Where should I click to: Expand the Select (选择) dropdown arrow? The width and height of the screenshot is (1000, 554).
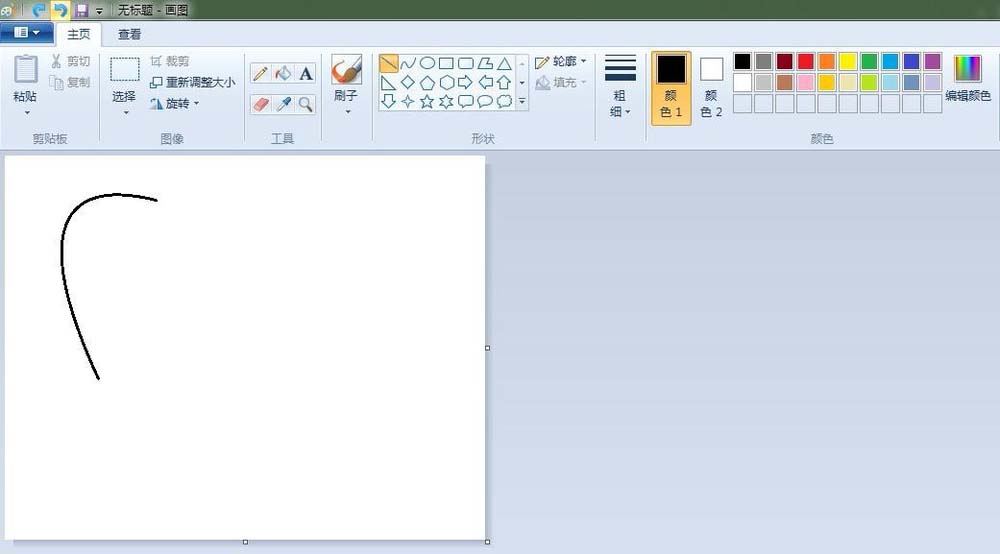pos(126,113)
